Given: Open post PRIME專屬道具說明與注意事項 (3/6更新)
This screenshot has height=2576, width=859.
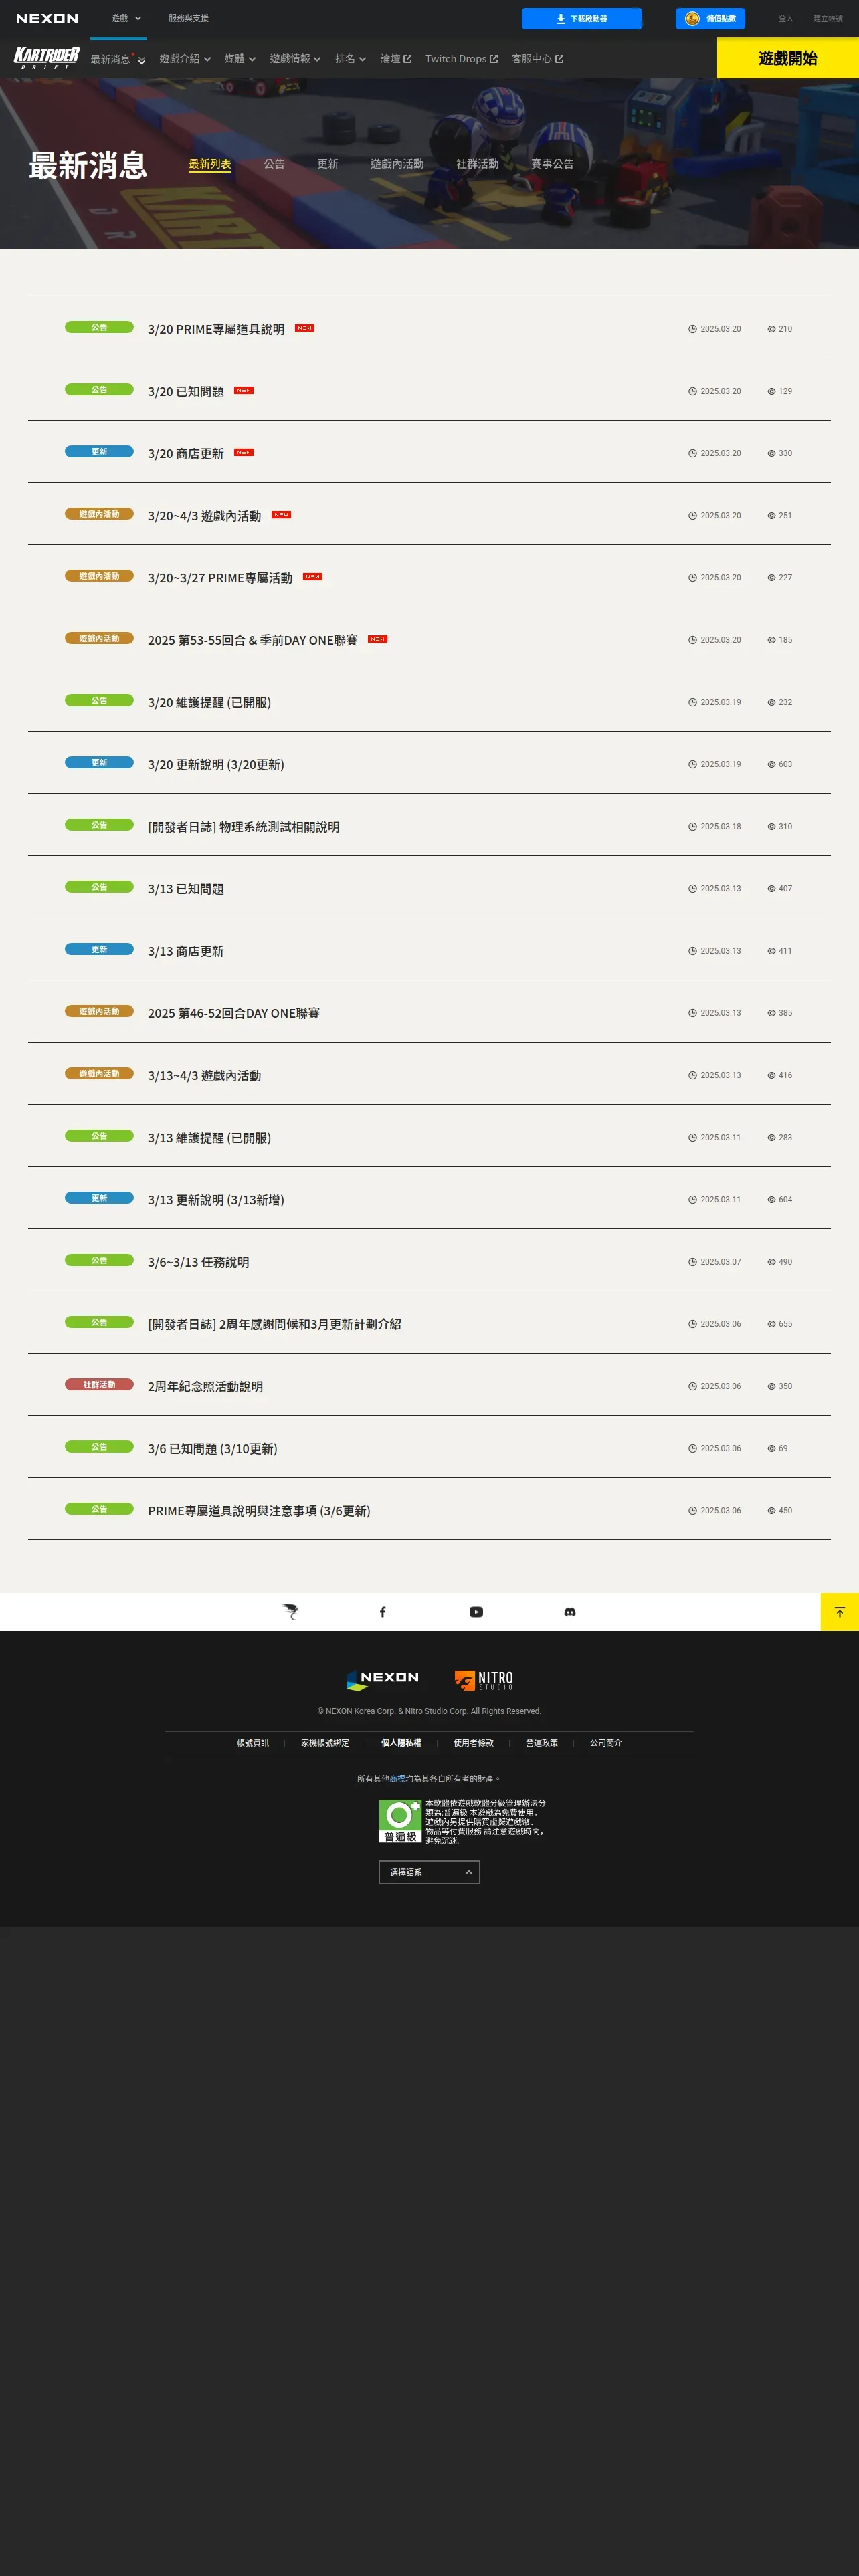Looking at the screenshot, I should [259, 1511].
